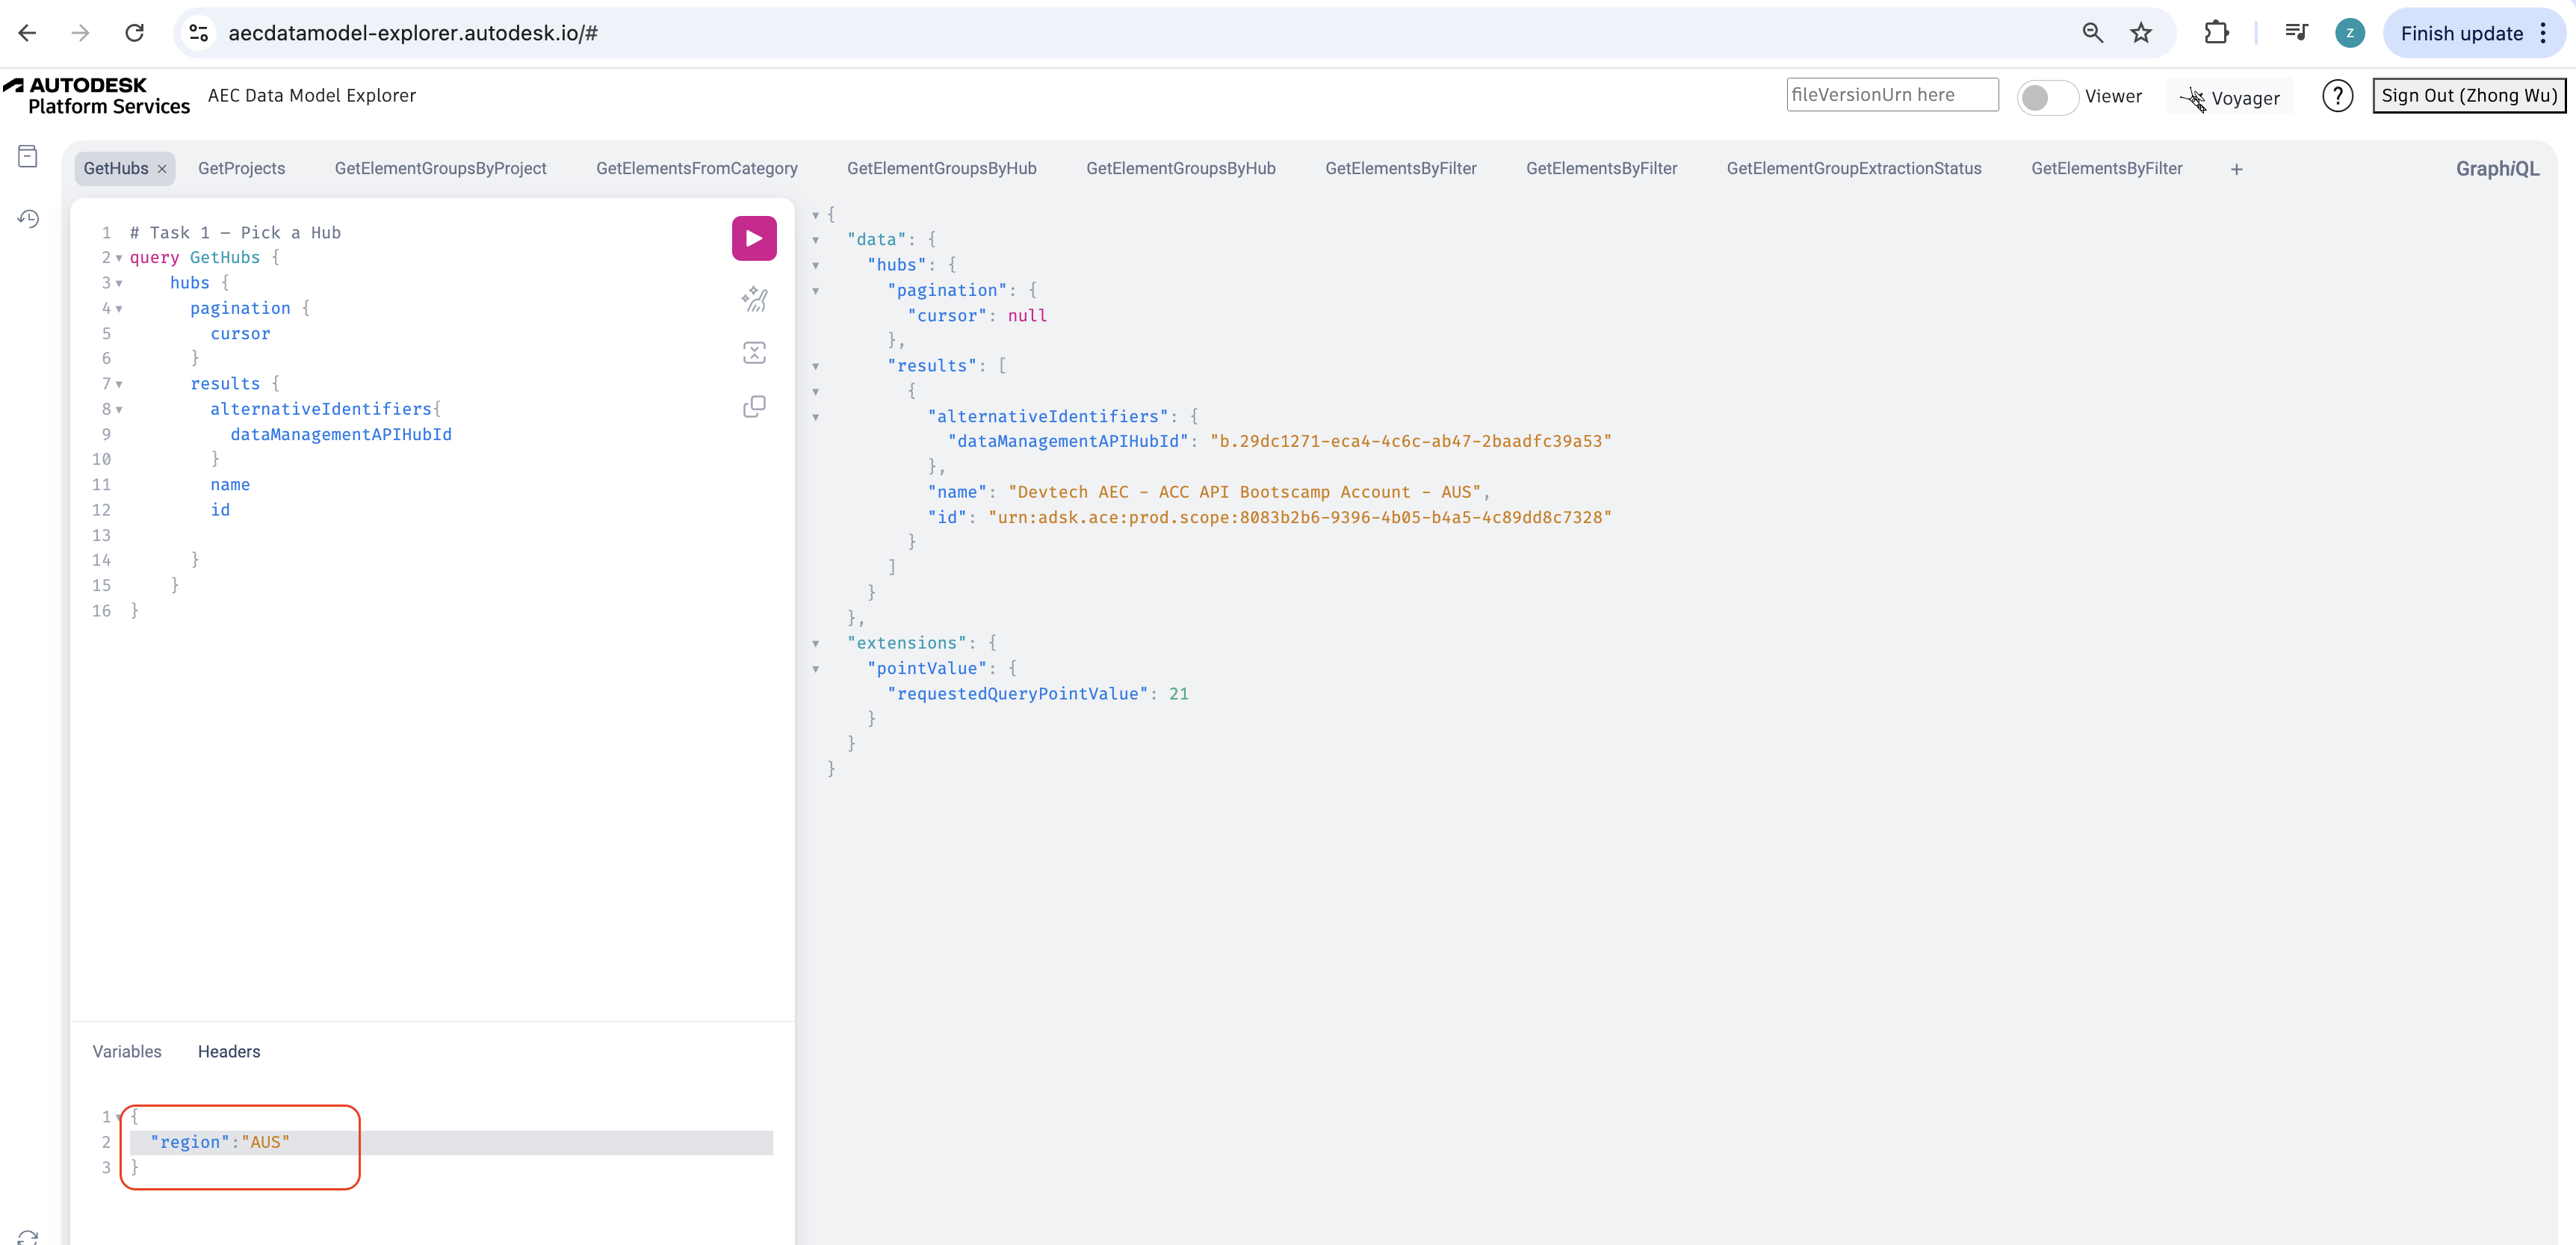Screen dimensions: 2576x1245
Task: Click the fileVersionUrn input field
Action: 1891,94
